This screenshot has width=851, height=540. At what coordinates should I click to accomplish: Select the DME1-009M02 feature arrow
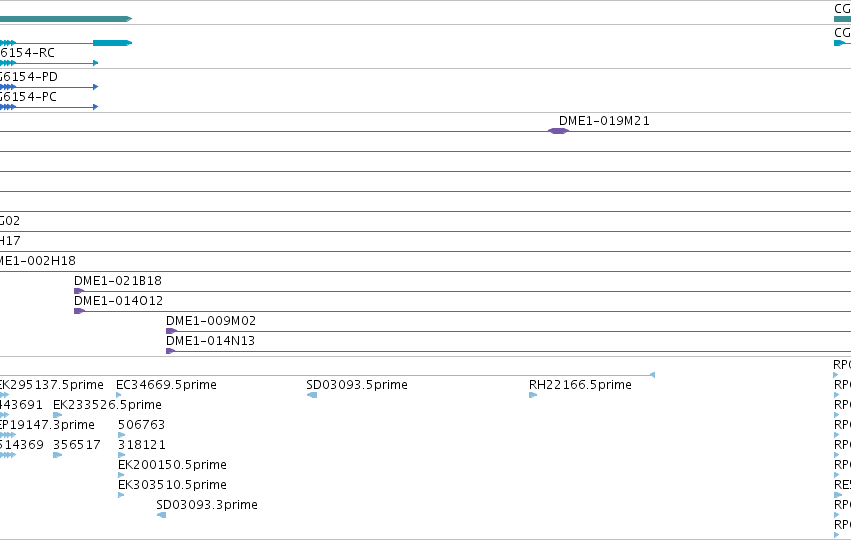point(172,331)
